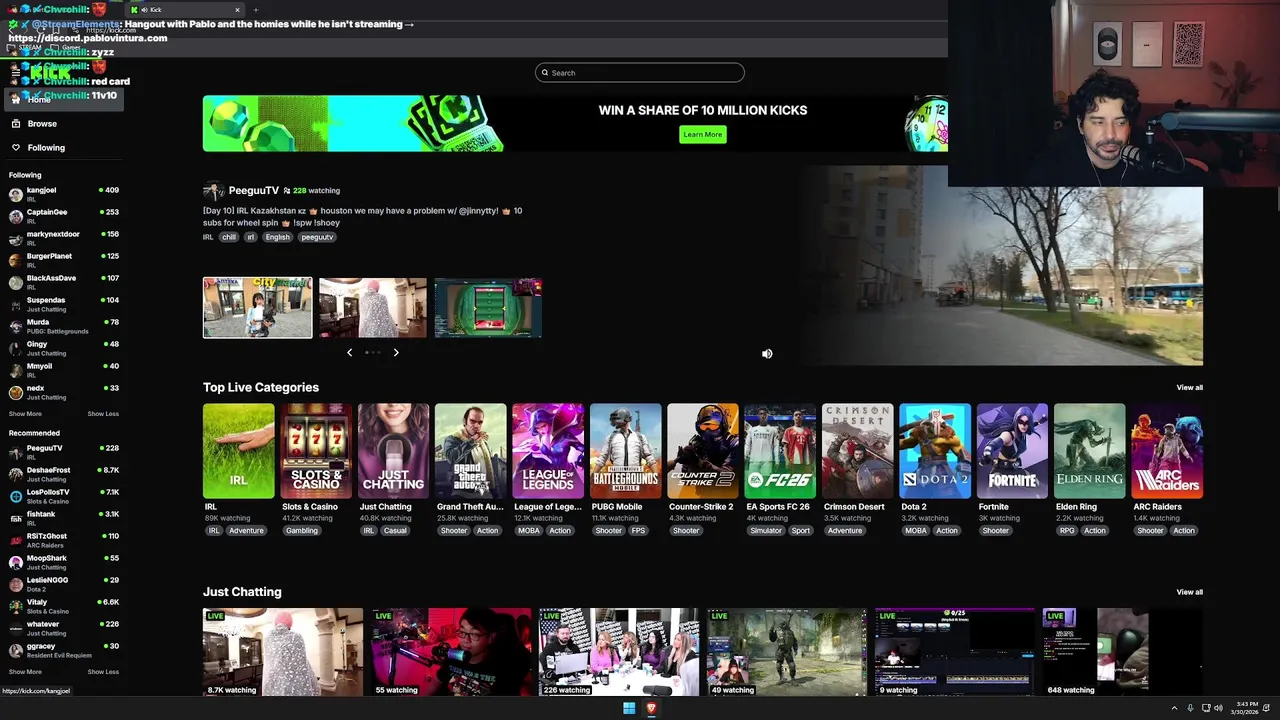Open the IRL category card

[x=239, y=451]
